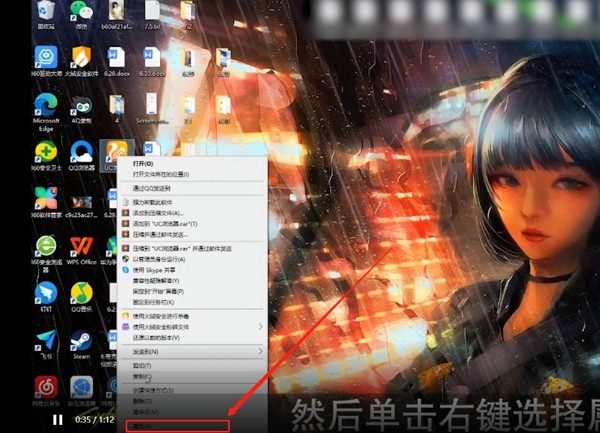Select 压缩到 "UC浏览器.rar" 并通过邮件发送
This screenshot has width=600, height=433.
pyautogui.click(x=192, y=249)
